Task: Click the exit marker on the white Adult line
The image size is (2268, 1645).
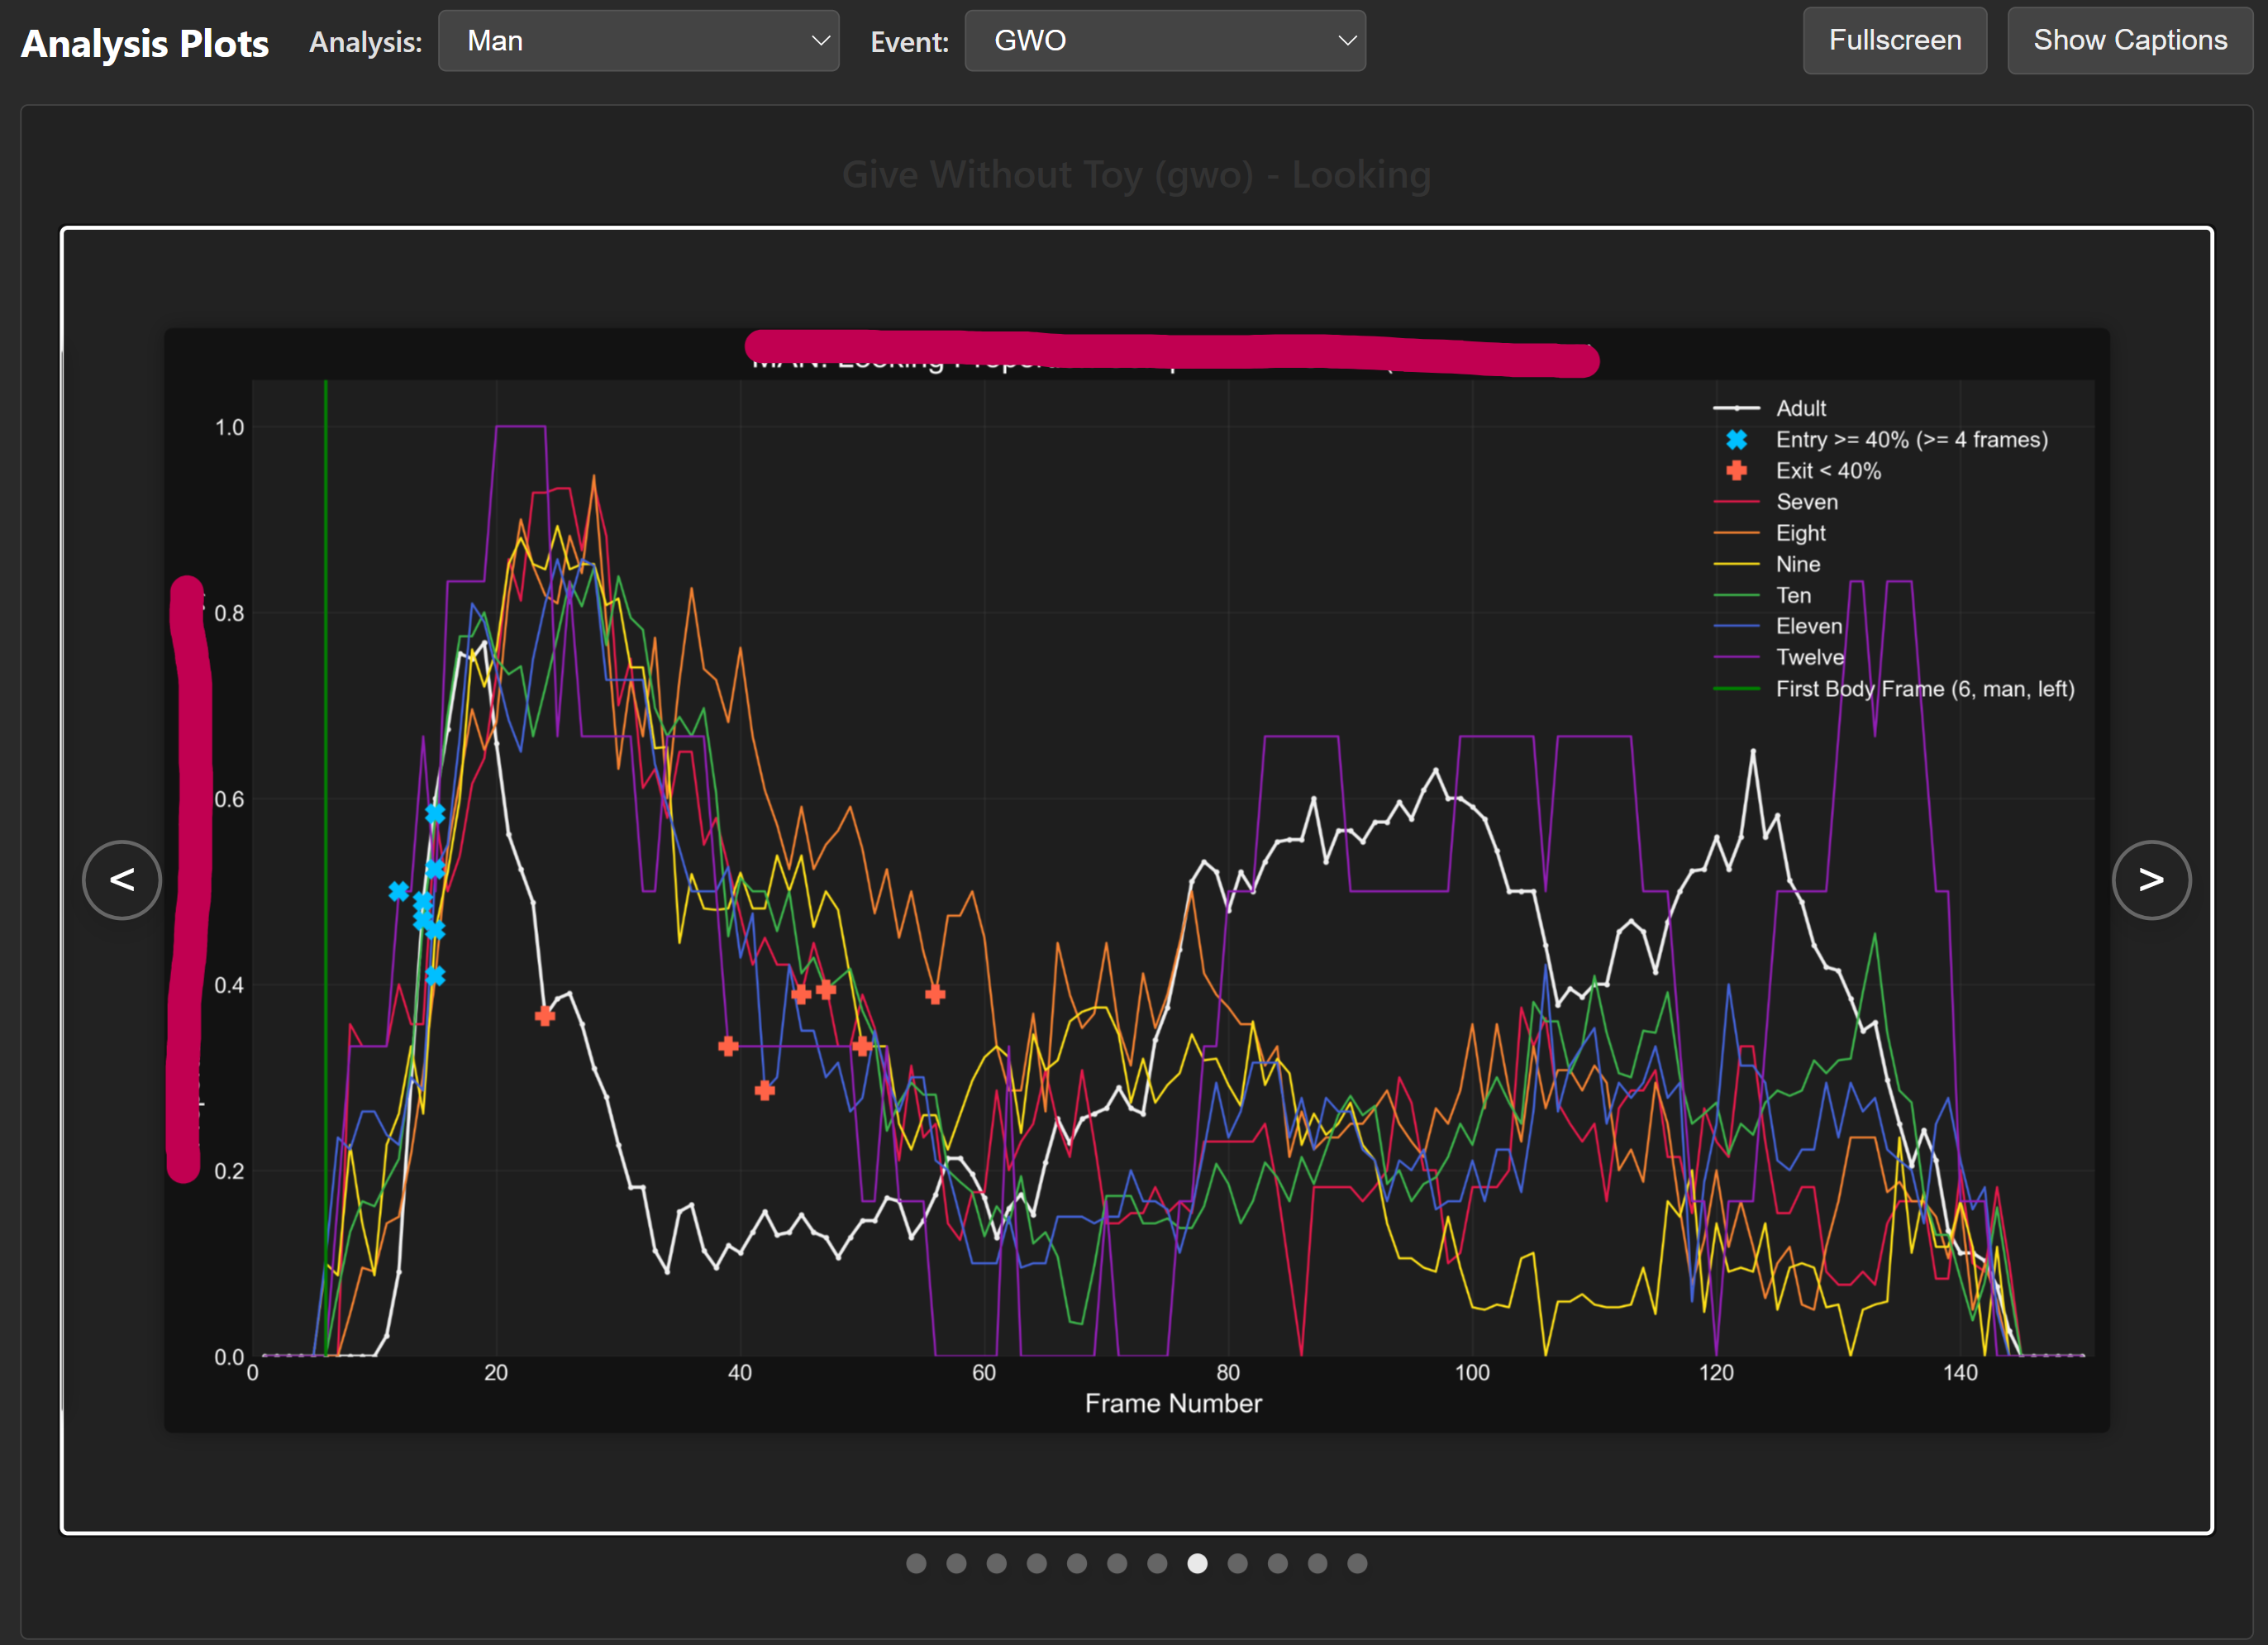Action: [545, 1016]
